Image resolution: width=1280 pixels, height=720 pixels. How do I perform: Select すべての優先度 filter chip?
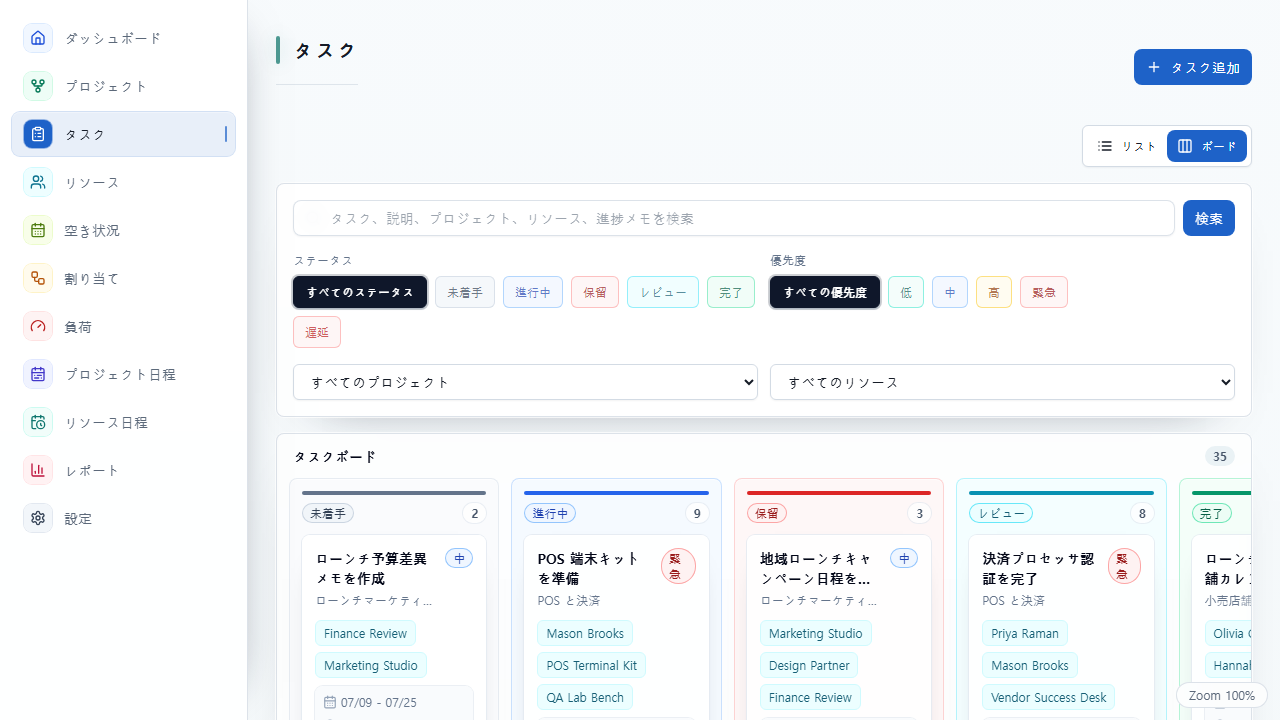click(825, 292)
